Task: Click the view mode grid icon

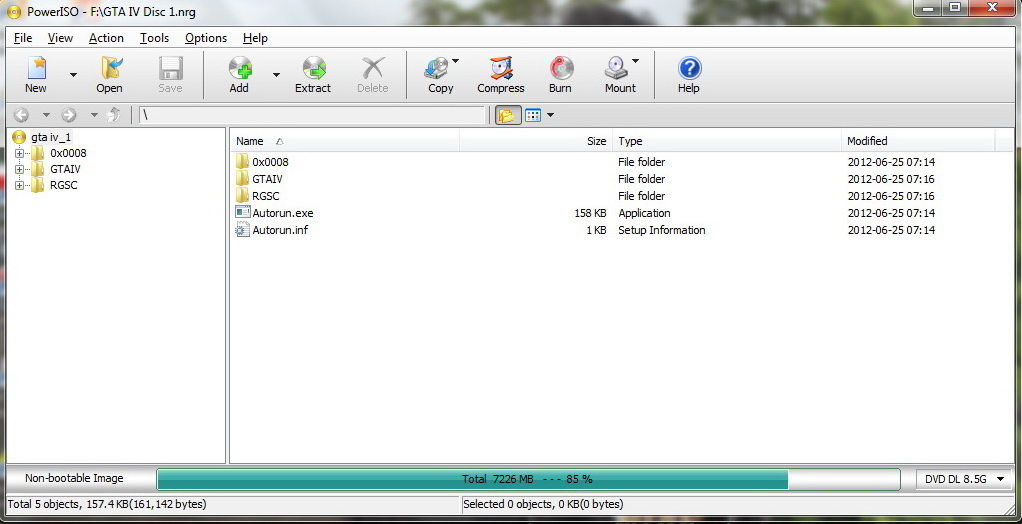Action: 533,115
